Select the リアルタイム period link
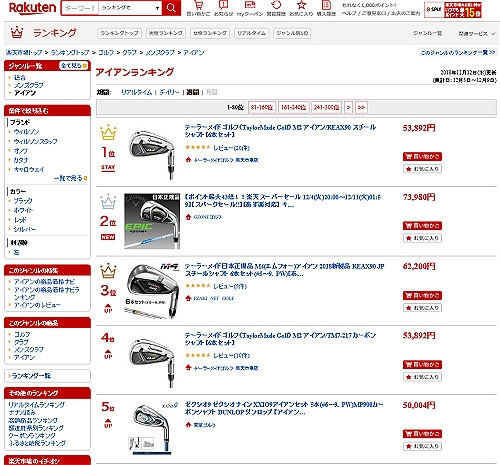 136,92
